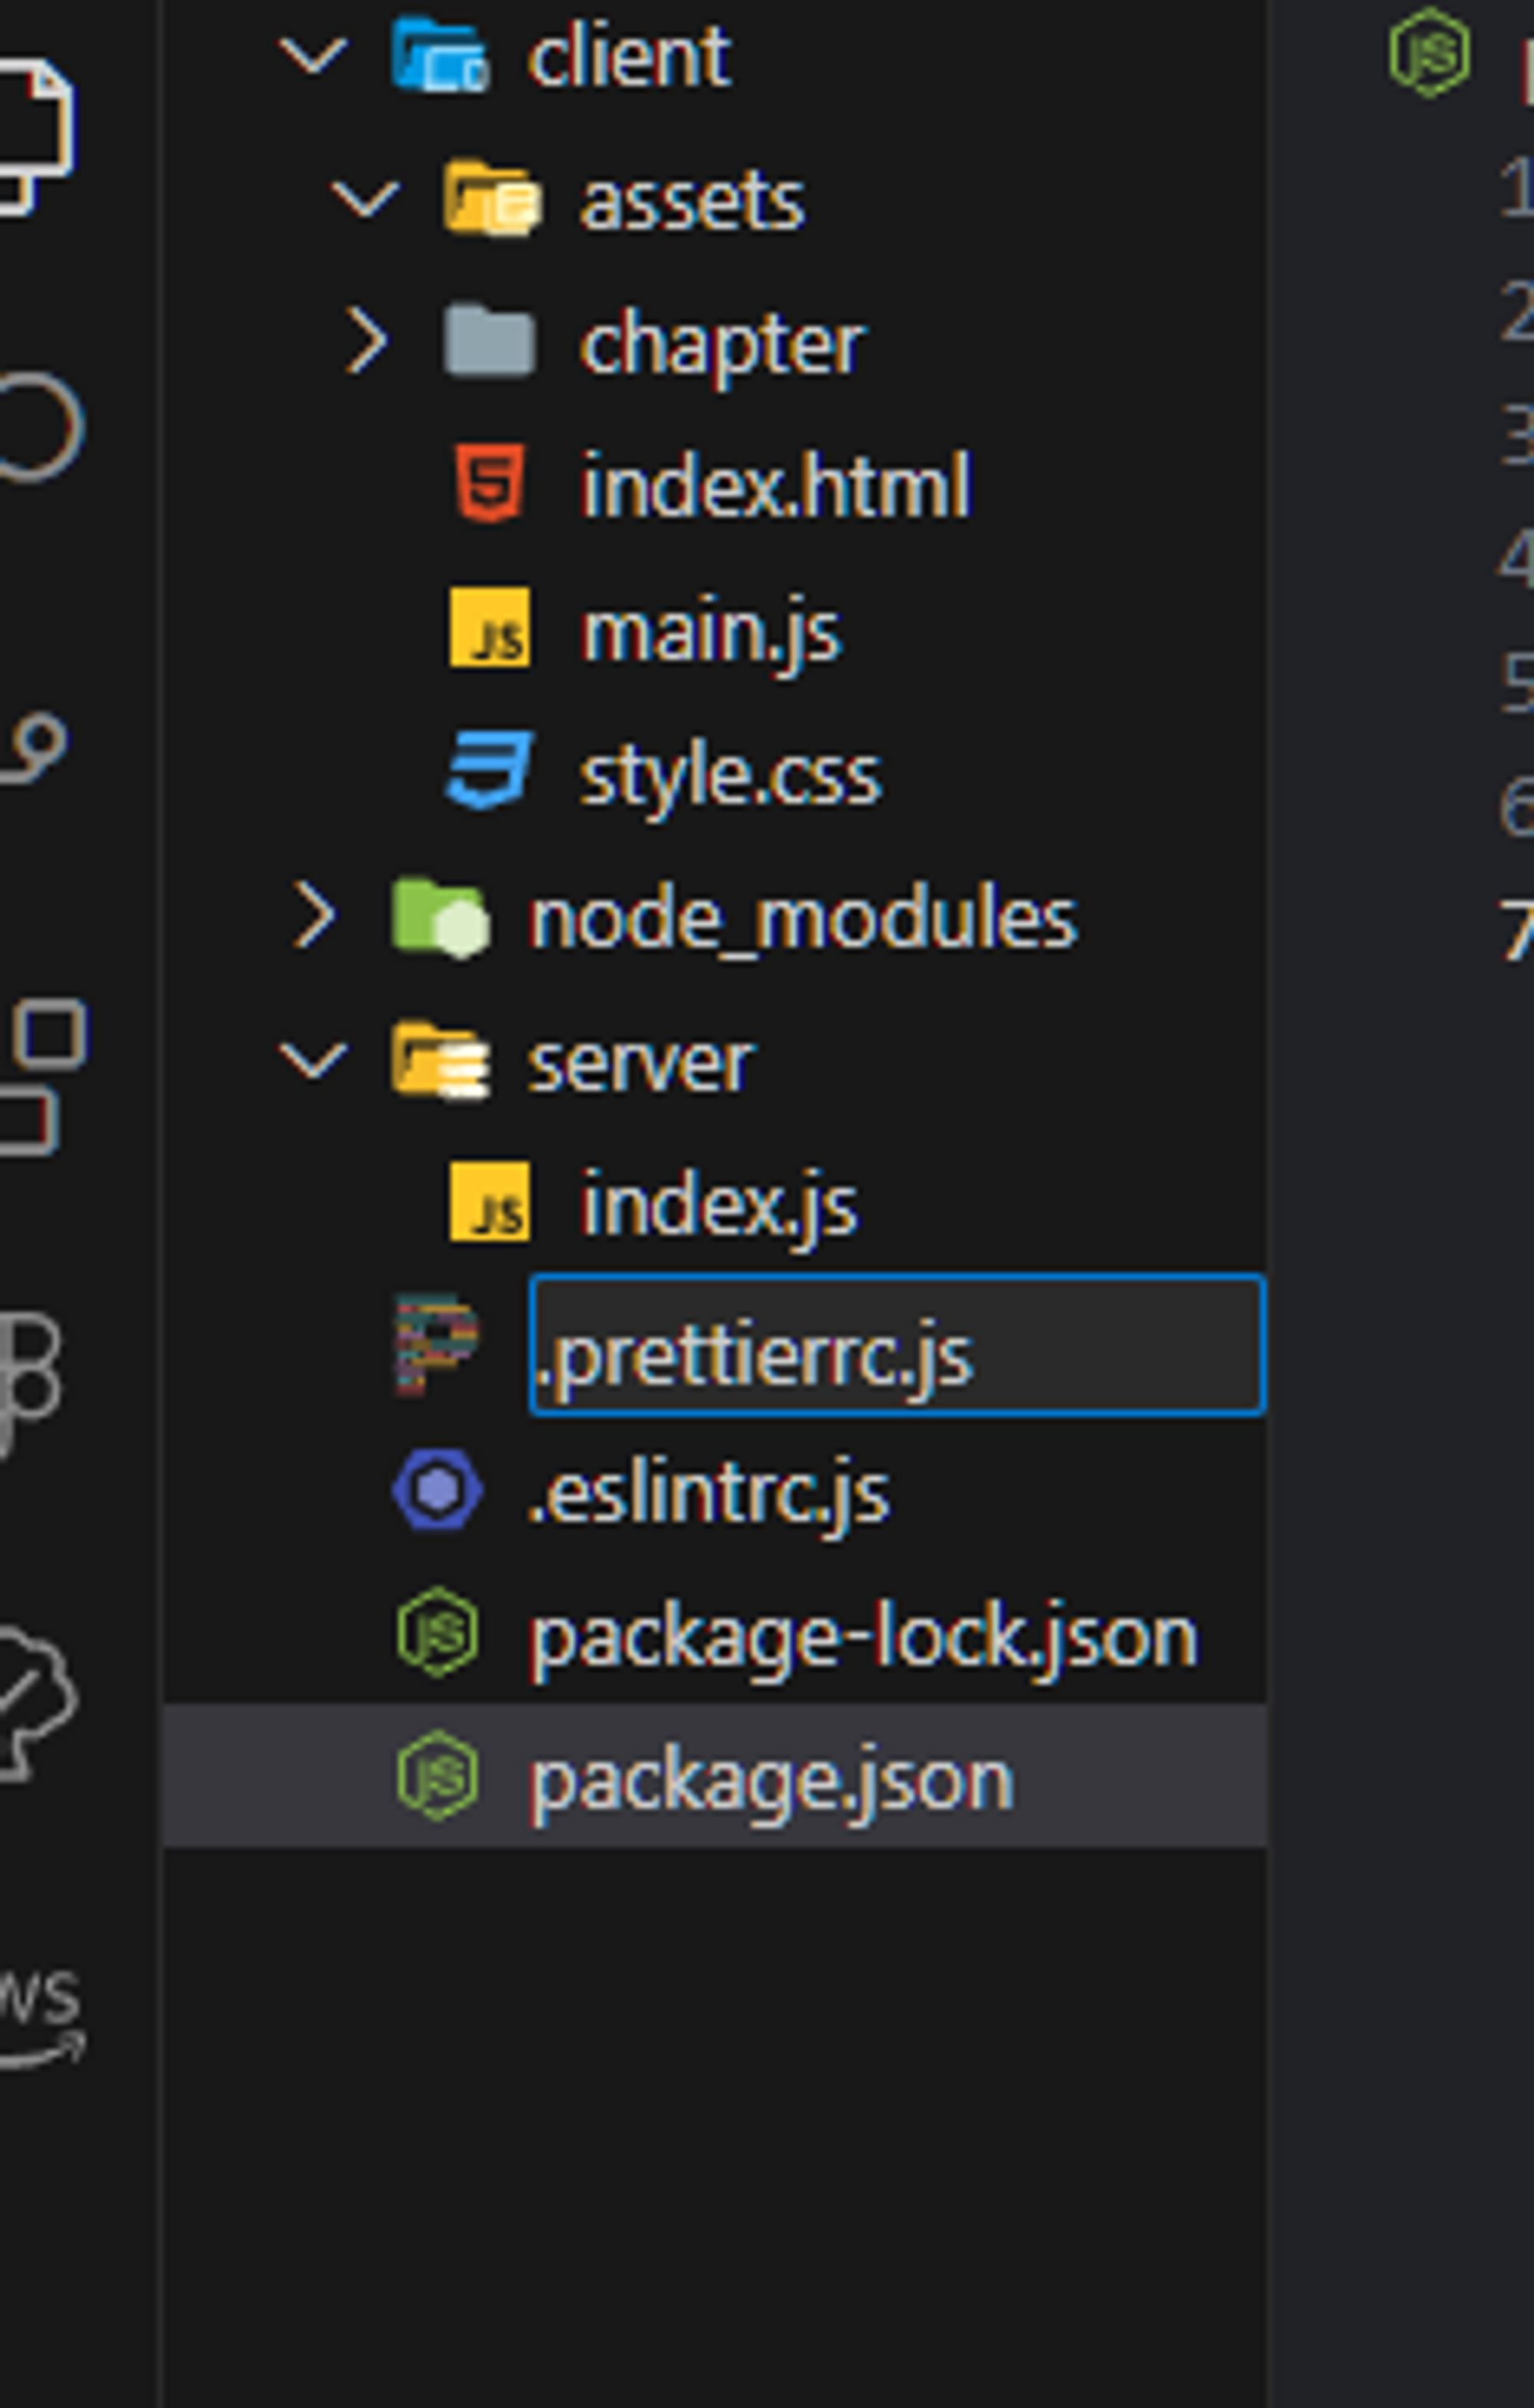The width and height of the screenshot is (1534, 2408).
Task: Open server index.js file
Action: (x=718, y=1206)
